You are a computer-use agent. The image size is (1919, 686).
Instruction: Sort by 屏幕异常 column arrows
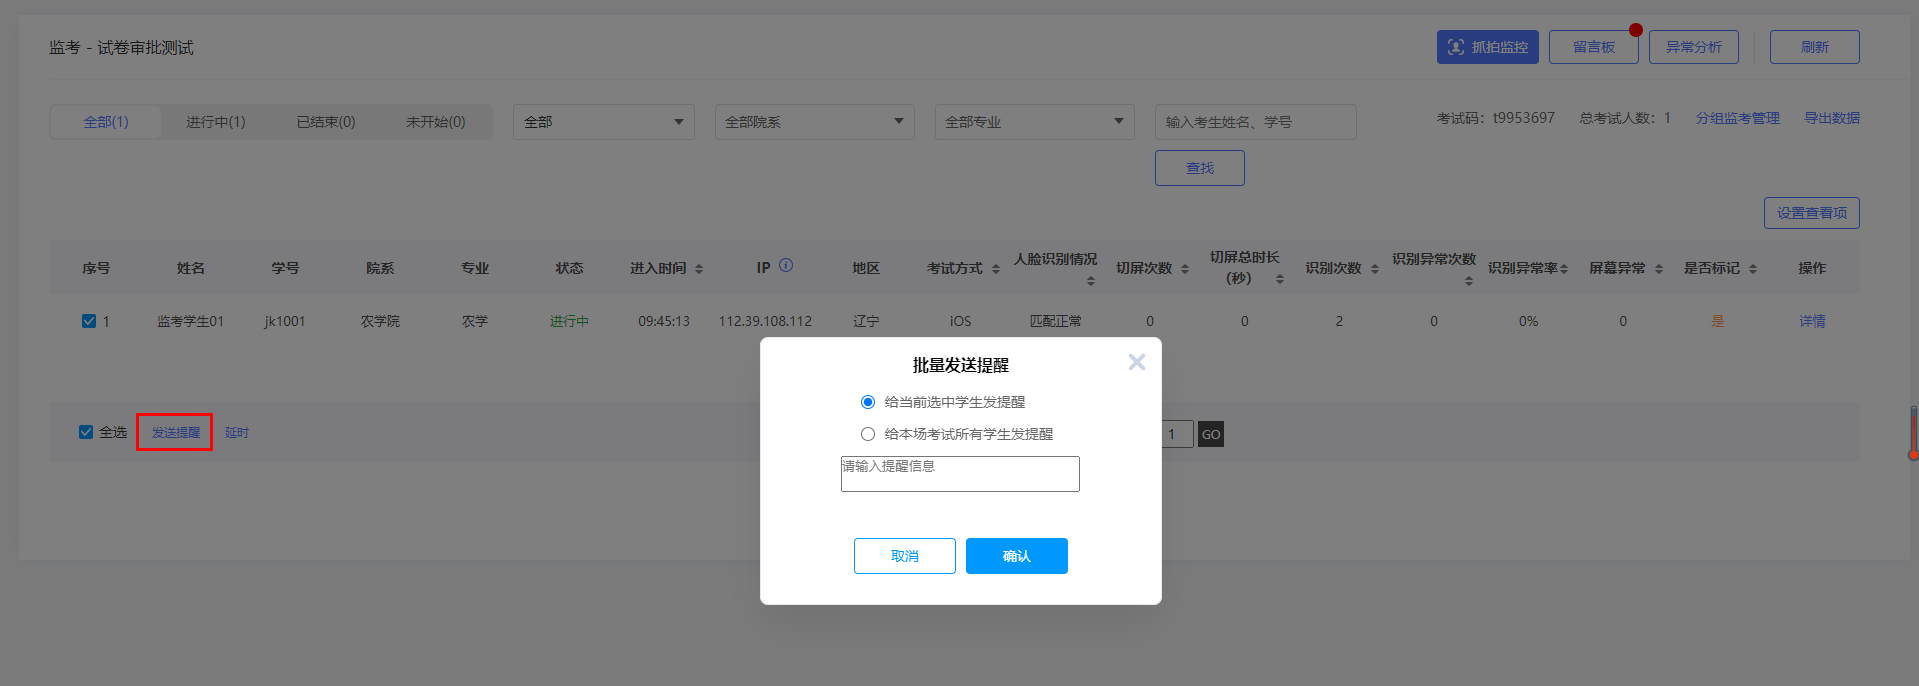[1659, 269]
